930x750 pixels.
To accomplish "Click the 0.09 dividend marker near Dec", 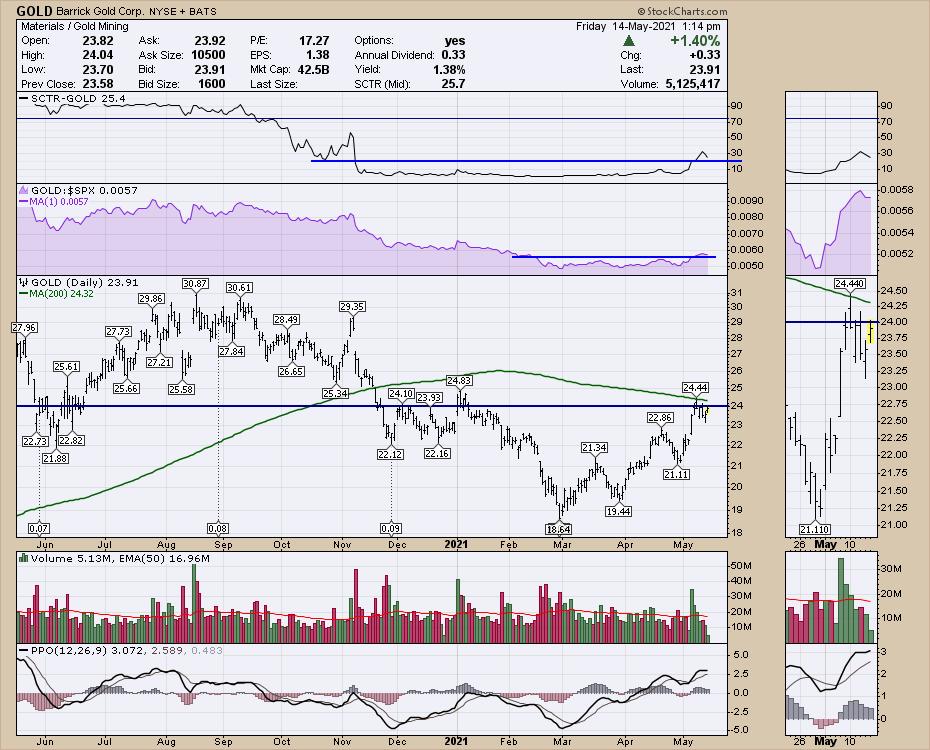I will (x=391, y=528).
